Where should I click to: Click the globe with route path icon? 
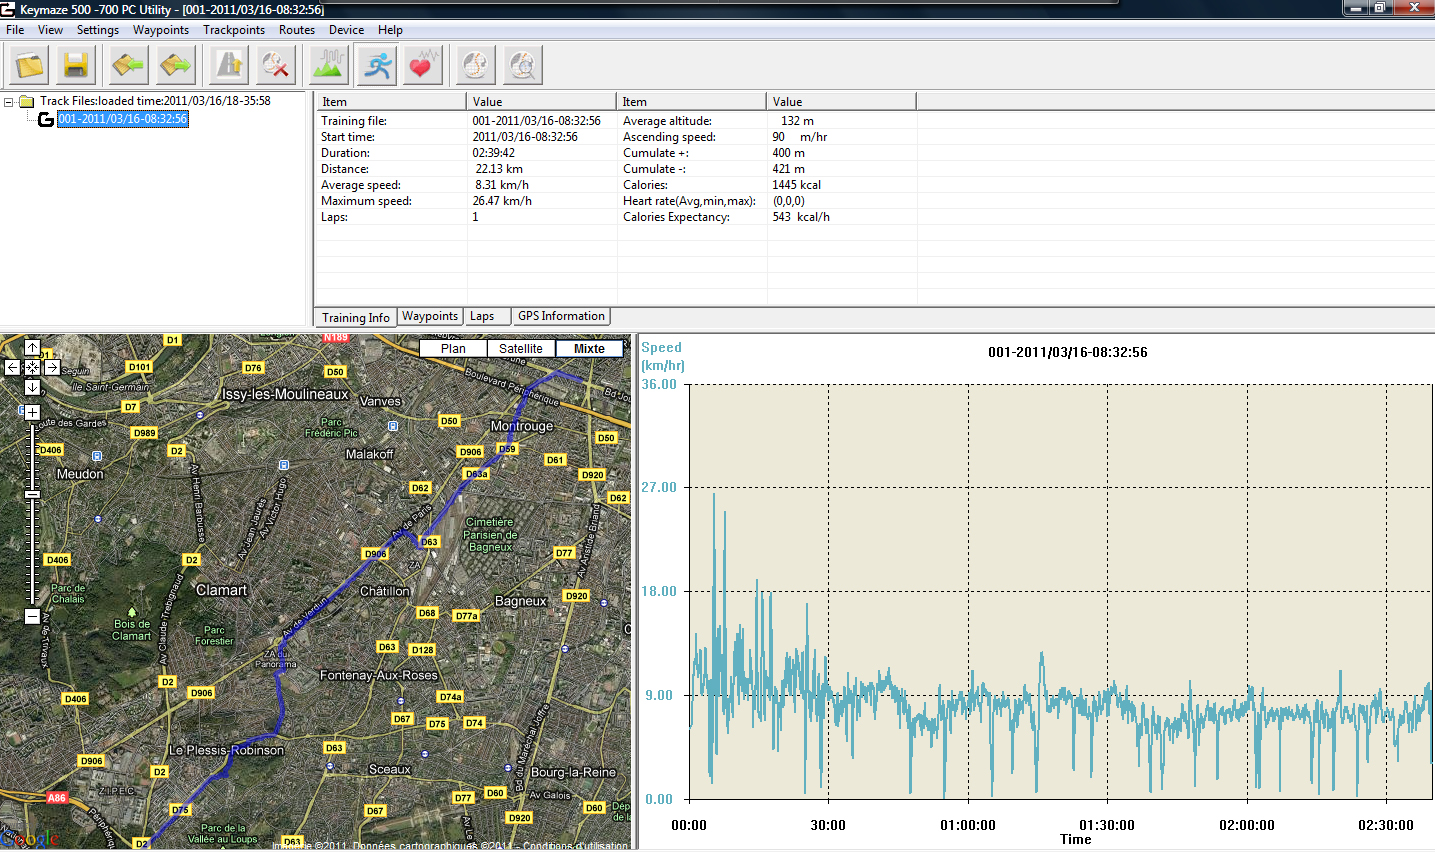[476, 66]
